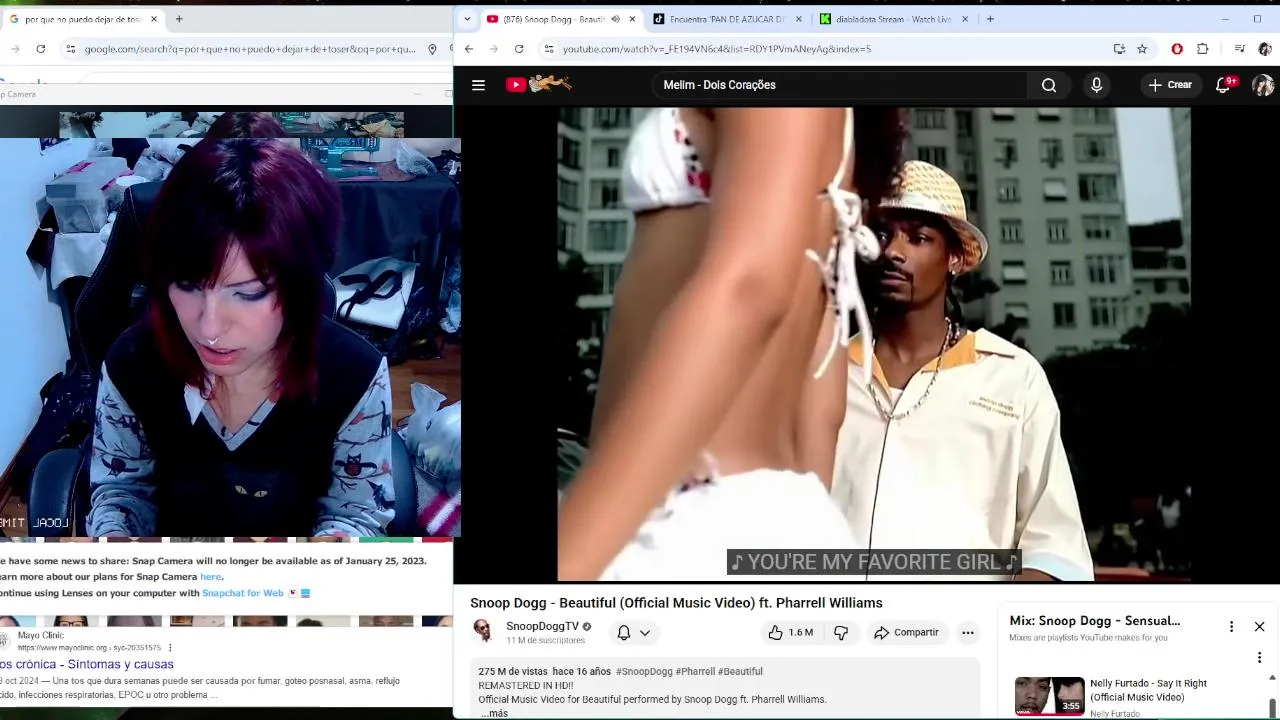This screenshot has width=1280, height=720.
Task: Close the Snoop Dogg YouTube tab
Action: (x=632, y=19)
